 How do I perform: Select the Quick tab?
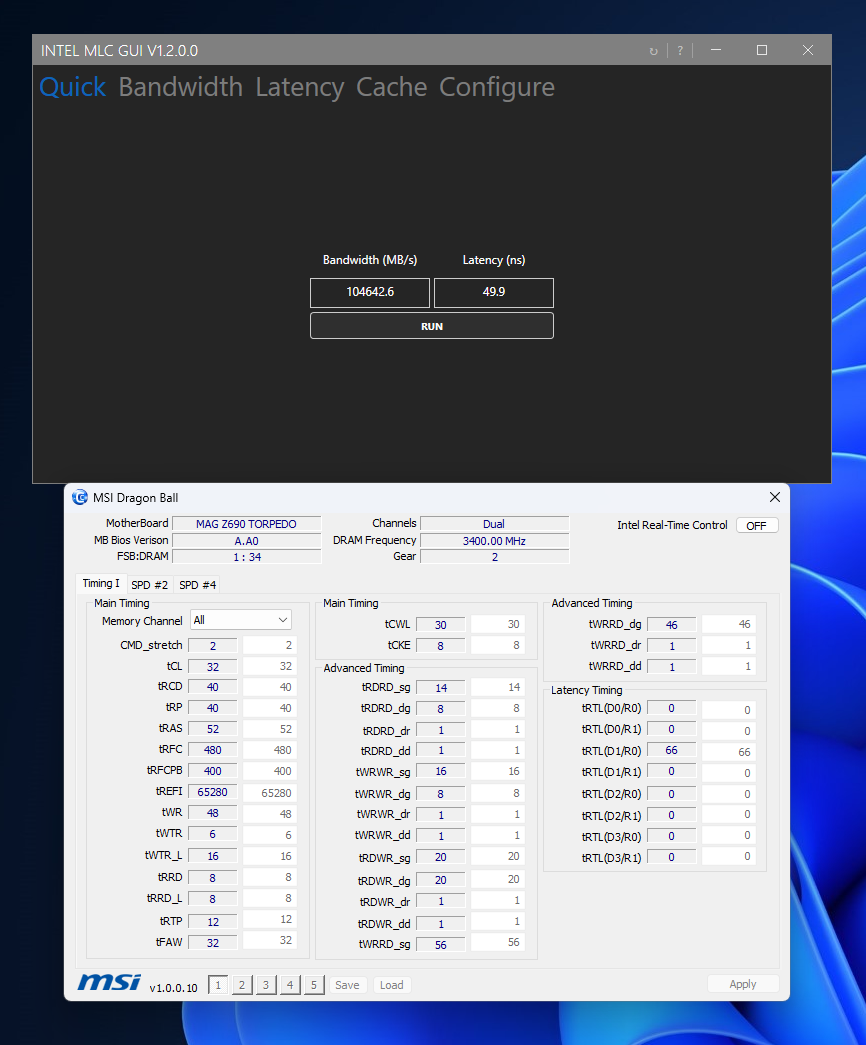pos(73,87)
